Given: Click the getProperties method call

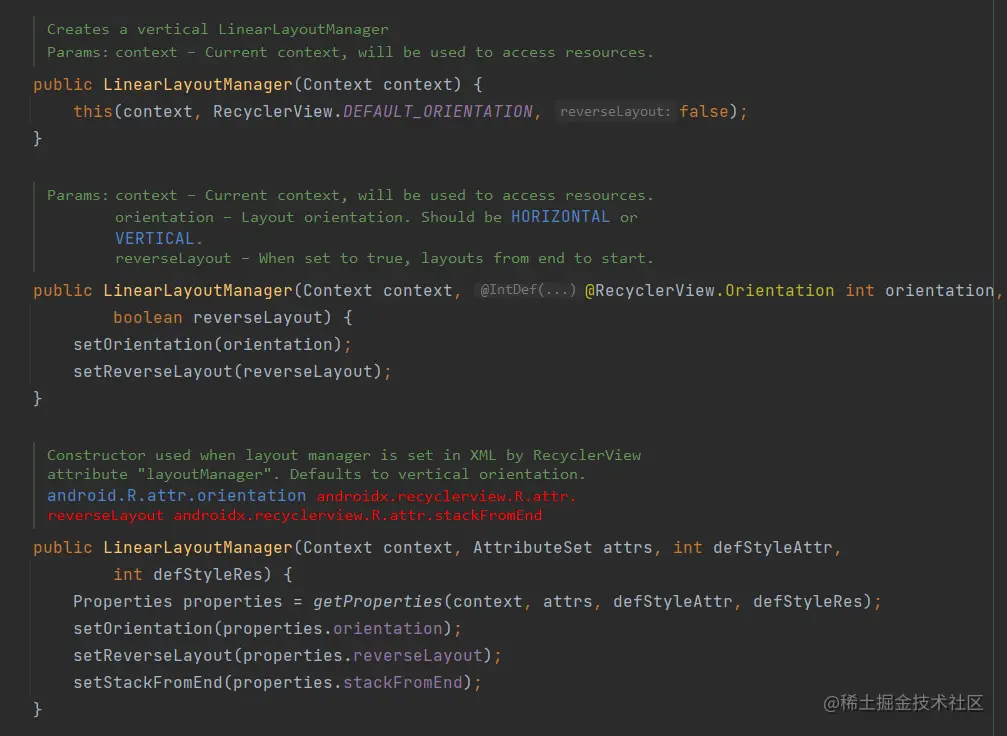Looking at the screenshot, I should click(x=377, y=602).
